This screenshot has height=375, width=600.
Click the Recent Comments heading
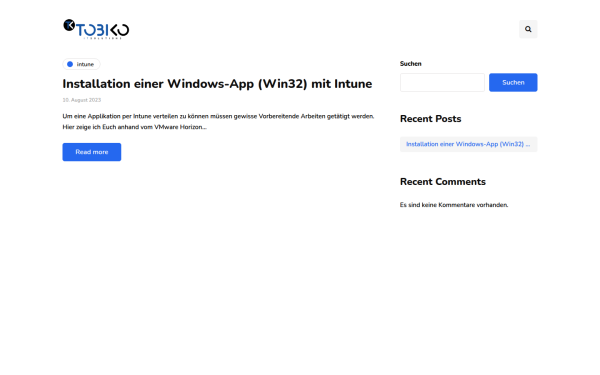[443, 182]
